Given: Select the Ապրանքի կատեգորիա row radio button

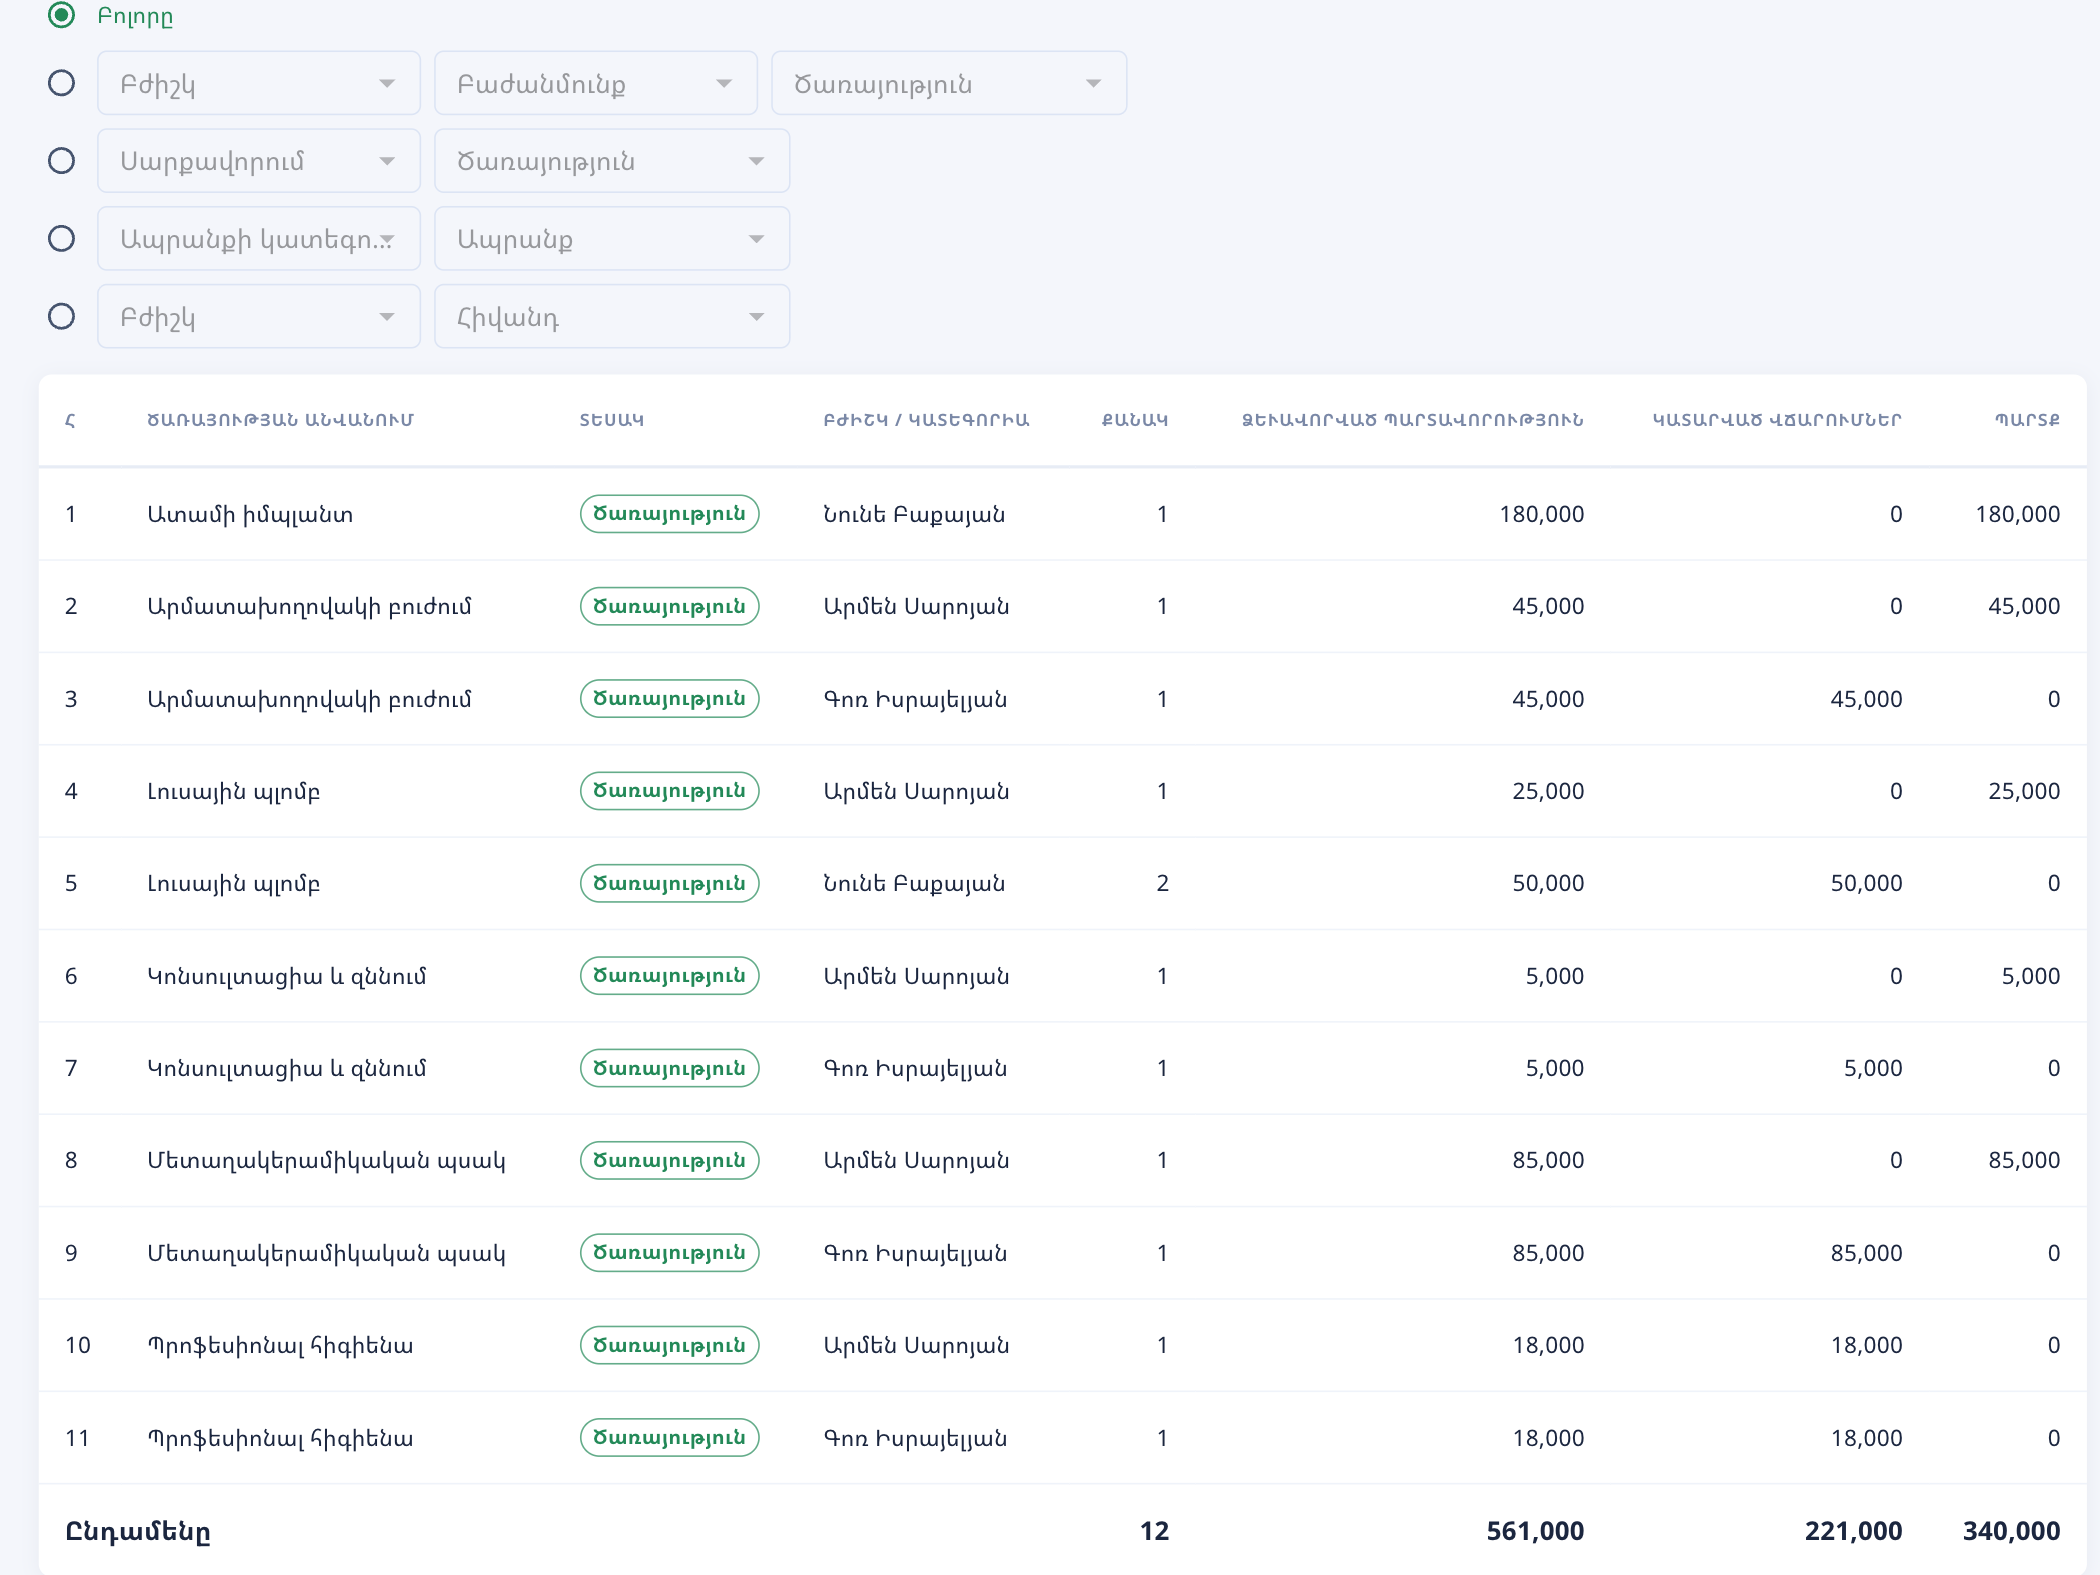Looking at the screenshot, I should pyautogui.click(x=62, y=239).
